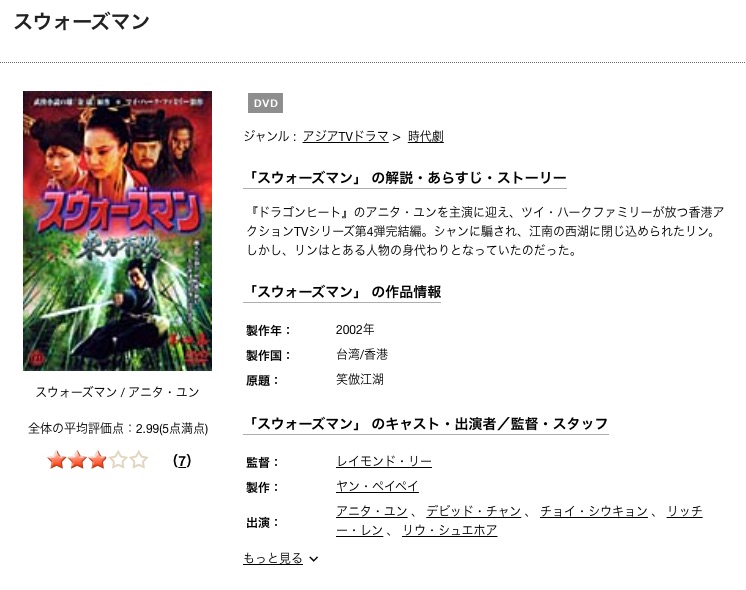Click the second orange rating star
The height and width of the screenshot is (590, 746).
tap(77, 460)
